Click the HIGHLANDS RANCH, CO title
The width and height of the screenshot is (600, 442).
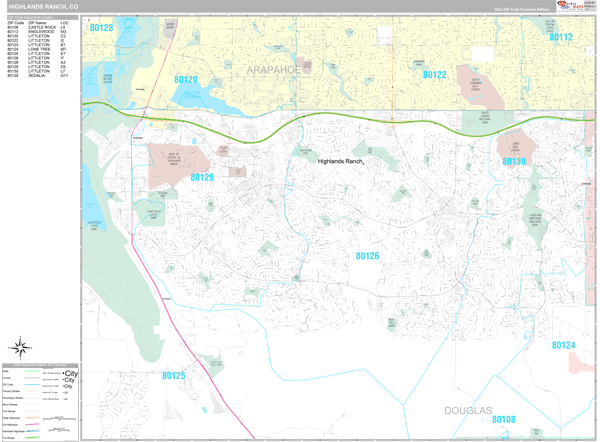tap(43, 7)
